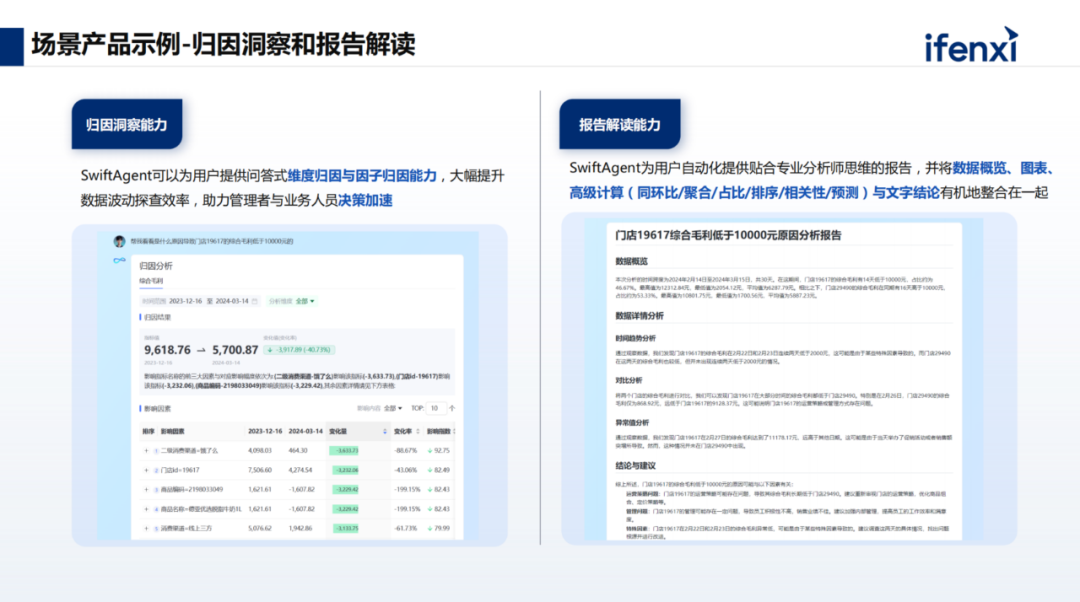Click the -43.06% change rate cell
Image resolution: width=1080 pixels, height=602 pixels.
point(406,470)
